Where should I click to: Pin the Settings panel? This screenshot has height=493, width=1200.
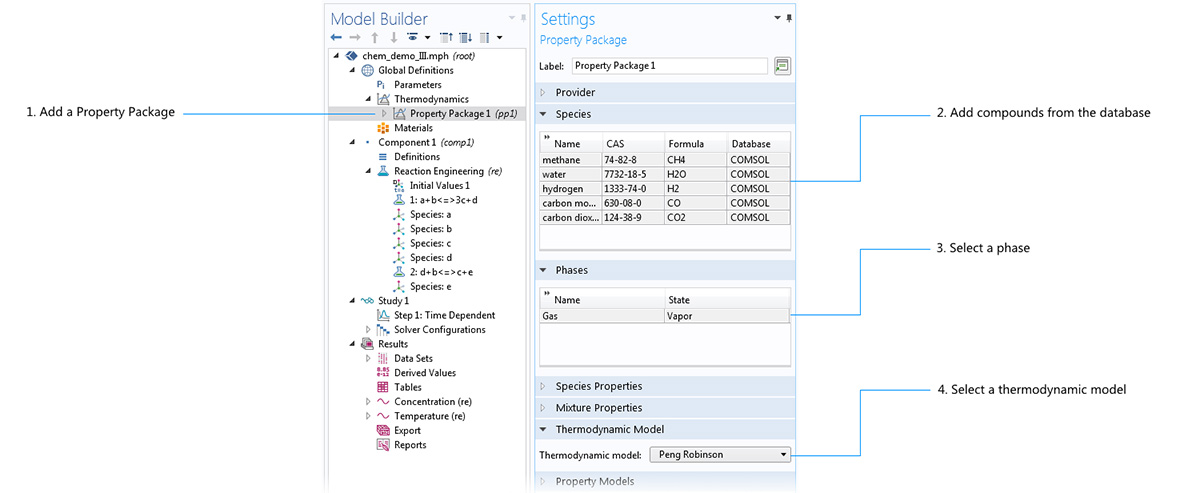[789, 18]
